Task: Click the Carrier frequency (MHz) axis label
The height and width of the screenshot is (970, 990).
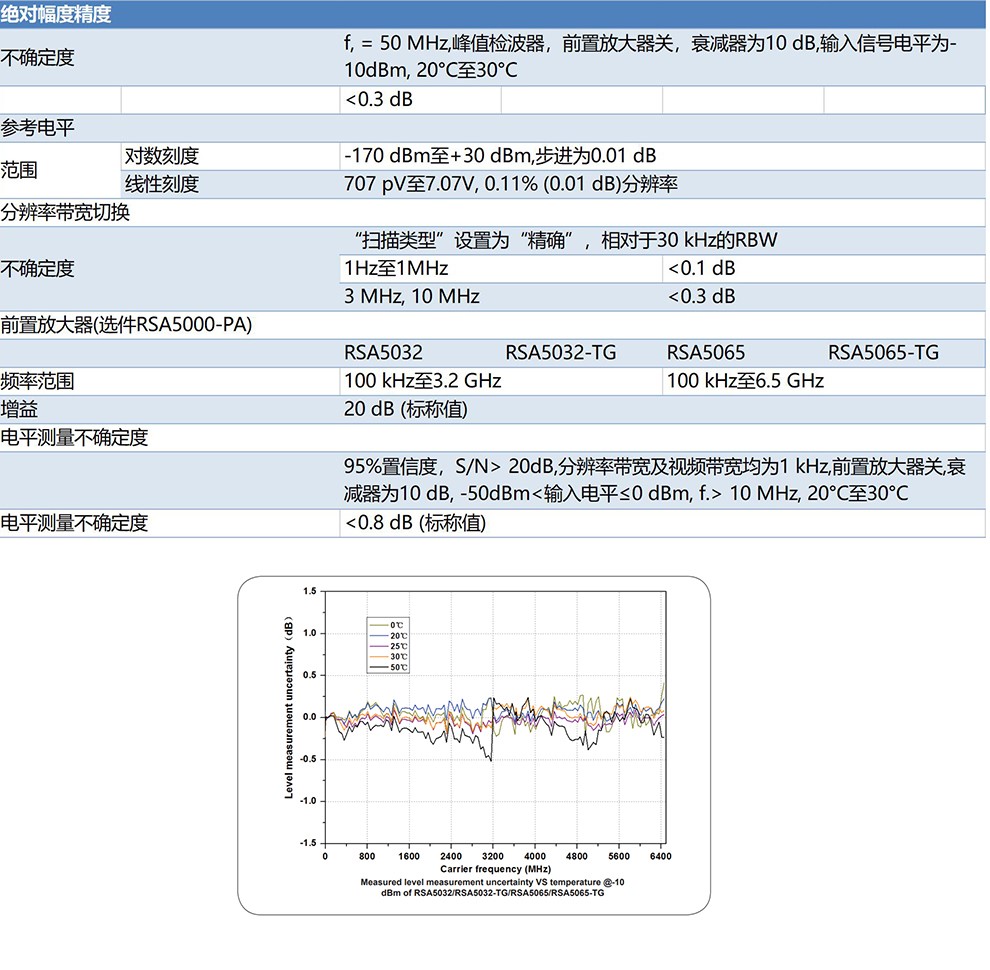Action: click(494, 870)
